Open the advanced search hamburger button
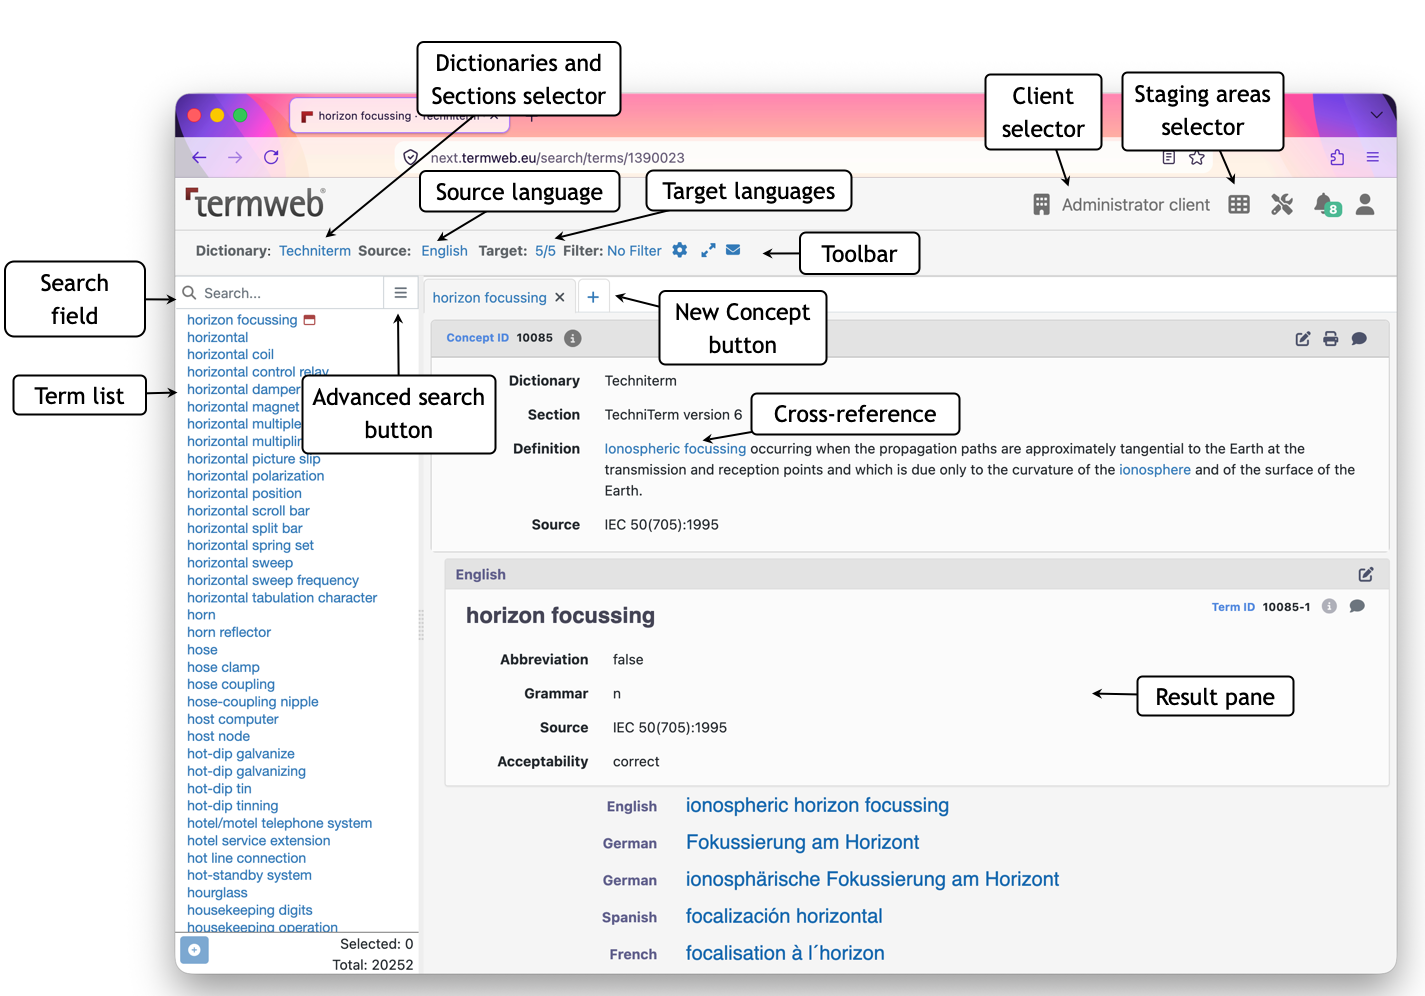The image size is (1425, 996). (x=400, y=293)
